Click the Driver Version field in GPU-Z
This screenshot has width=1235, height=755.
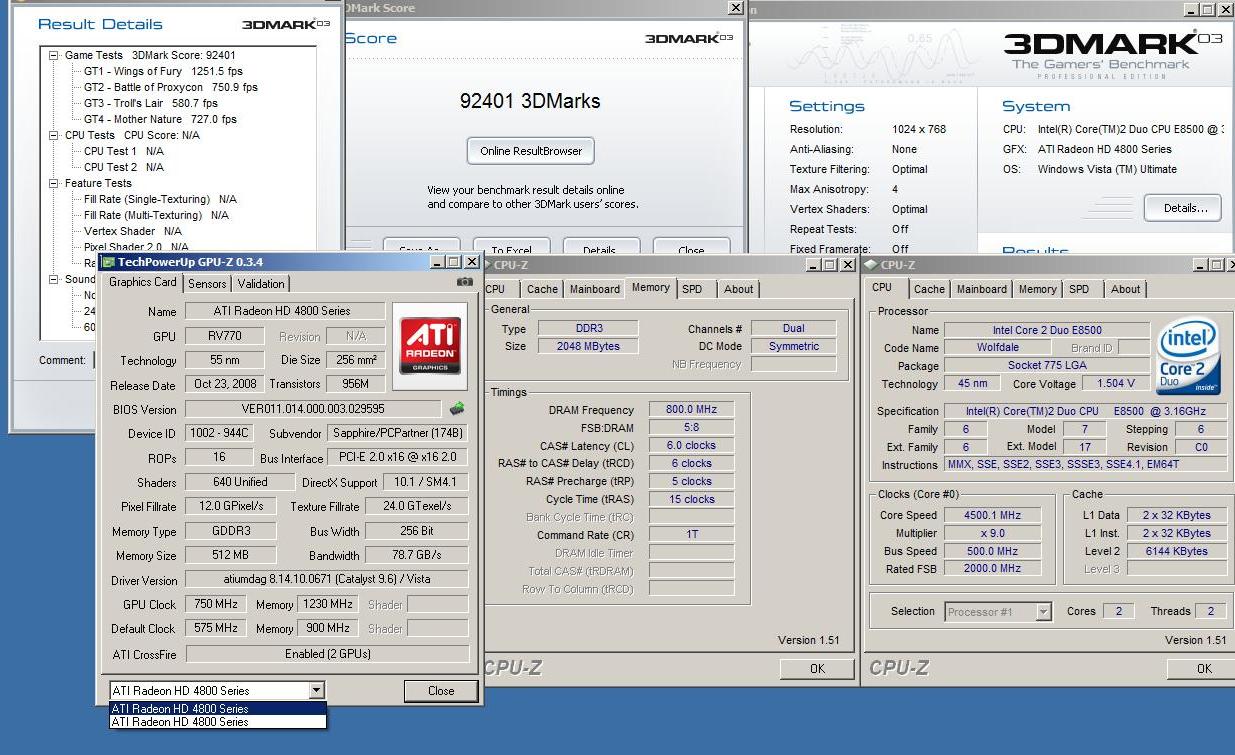(327, 580)
